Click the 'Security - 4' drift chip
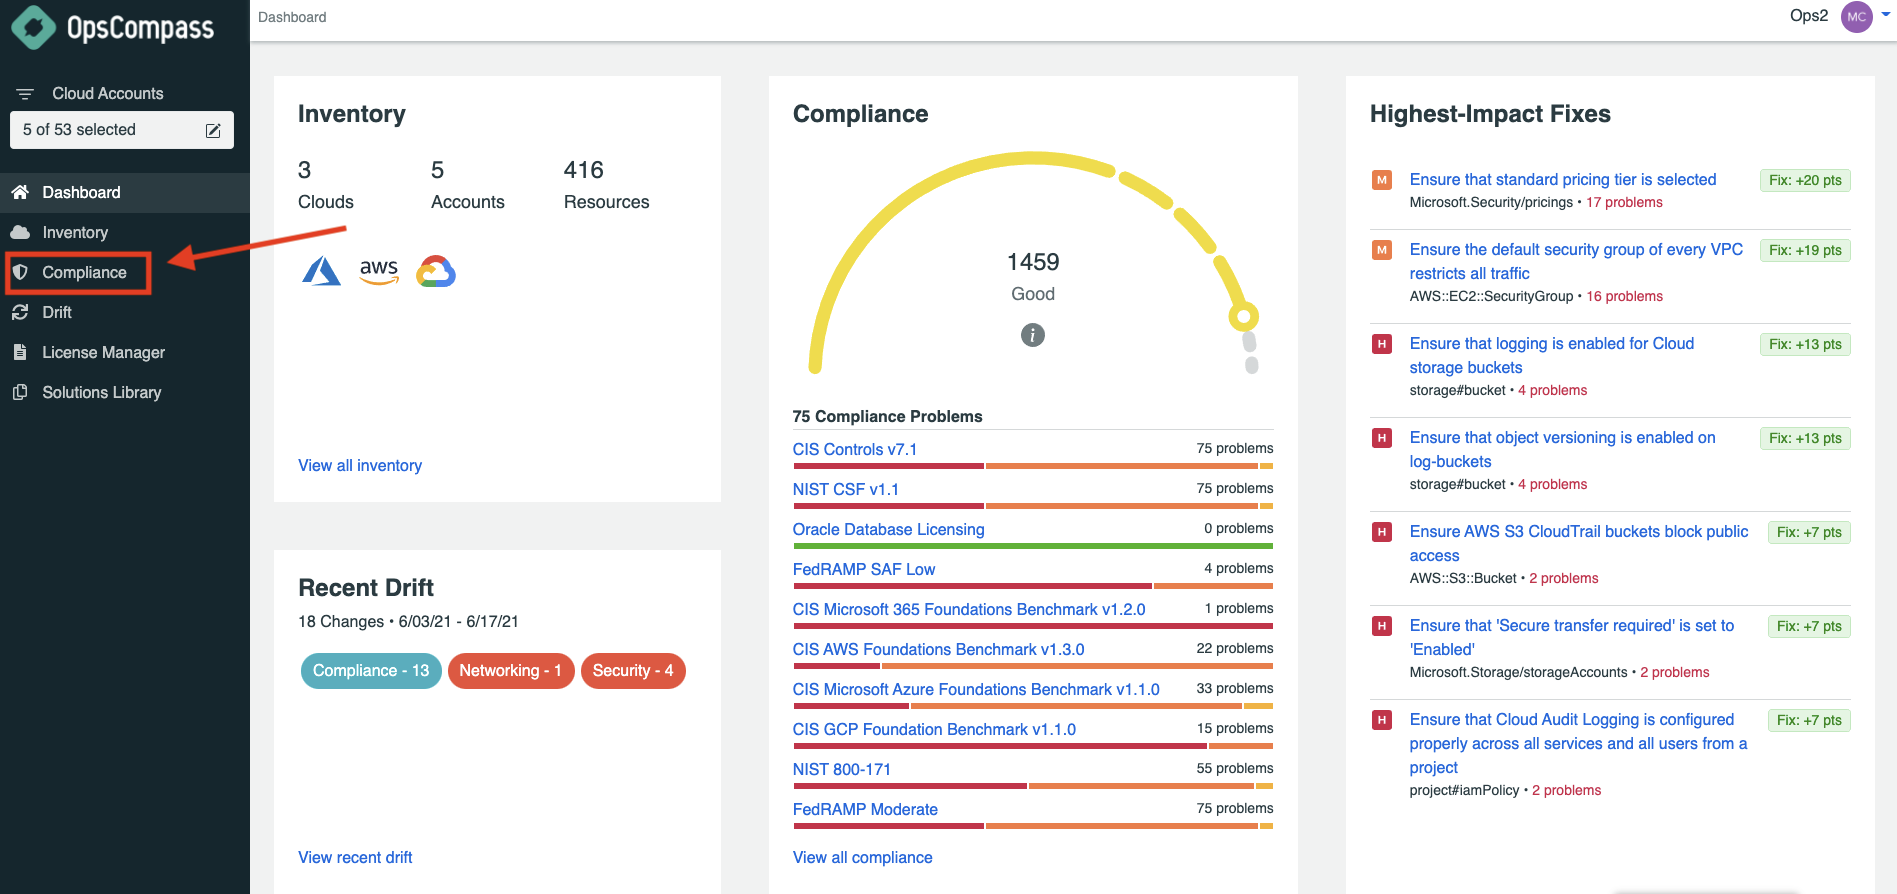Image resolution: width=1897 pixels, height=894 pixels. click(633, 671)
